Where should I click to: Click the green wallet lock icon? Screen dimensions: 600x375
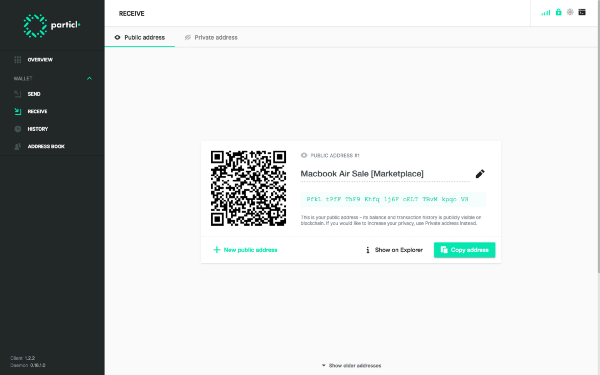(x=558, y=12)
